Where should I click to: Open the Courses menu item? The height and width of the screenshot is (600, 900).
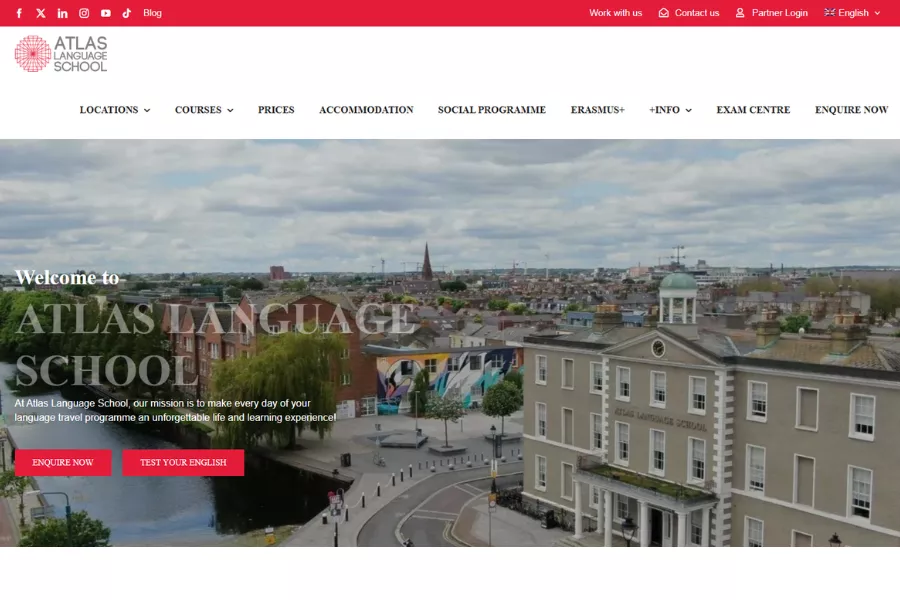pyautogui.click(x=198, y=110)
